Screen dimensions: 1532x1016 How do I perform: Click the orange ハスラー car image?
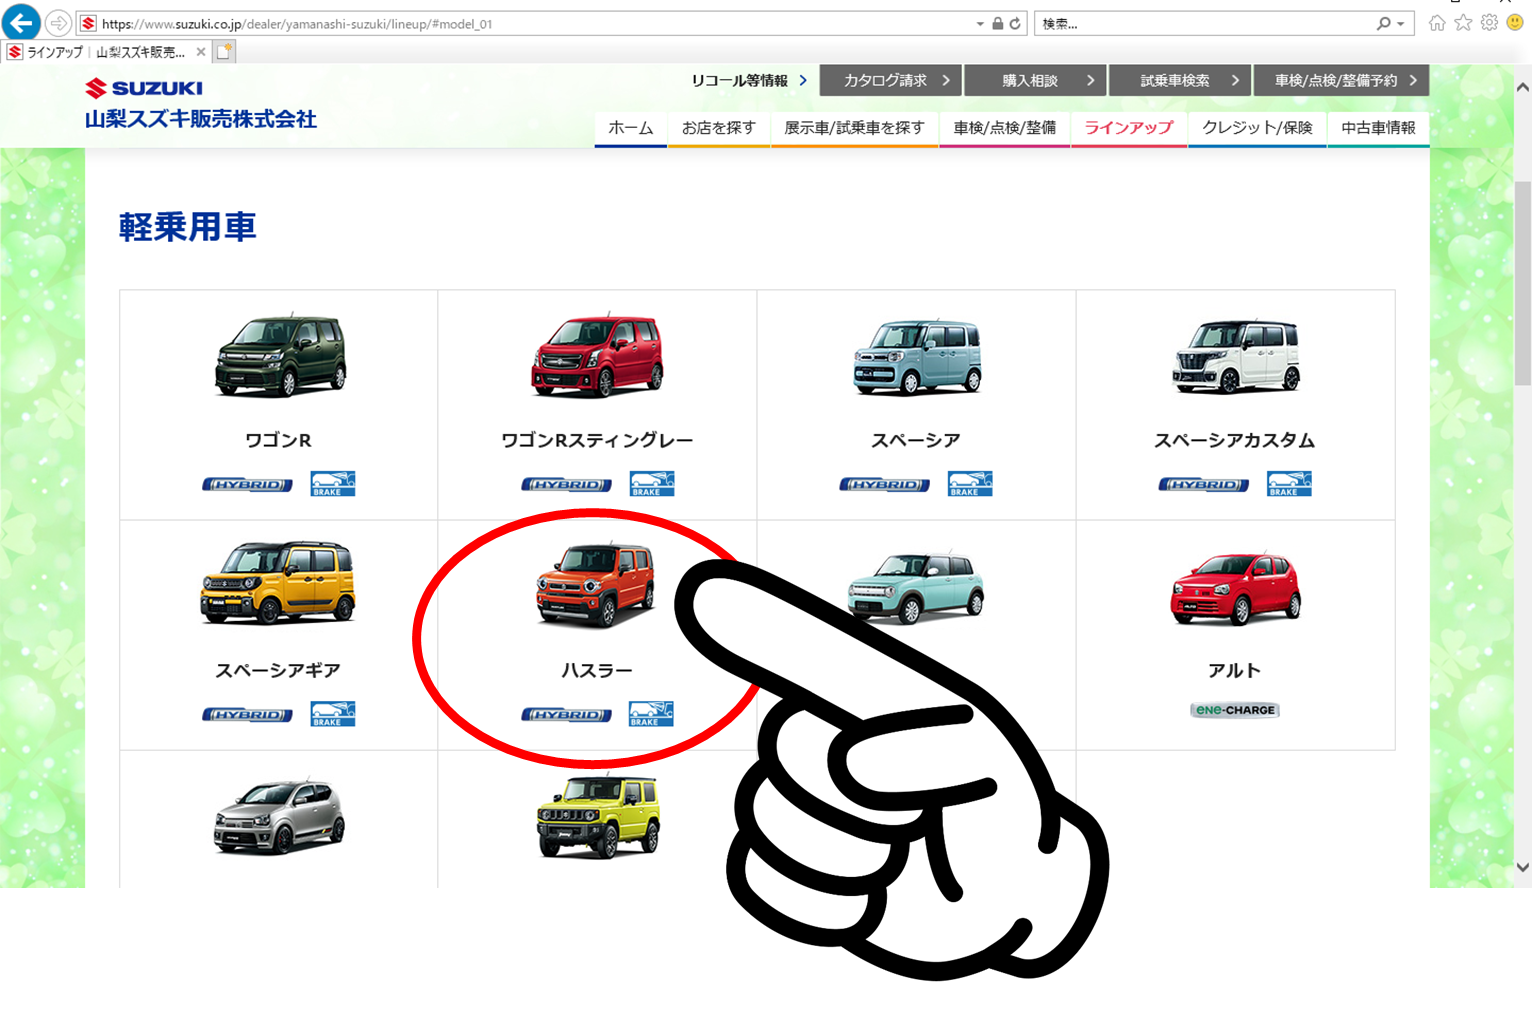(x=596, y=584)
